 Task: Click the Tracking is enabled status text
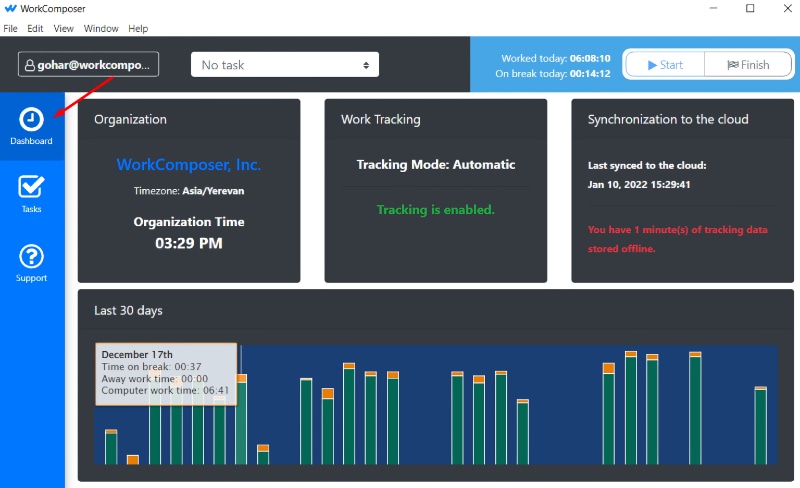436,209
